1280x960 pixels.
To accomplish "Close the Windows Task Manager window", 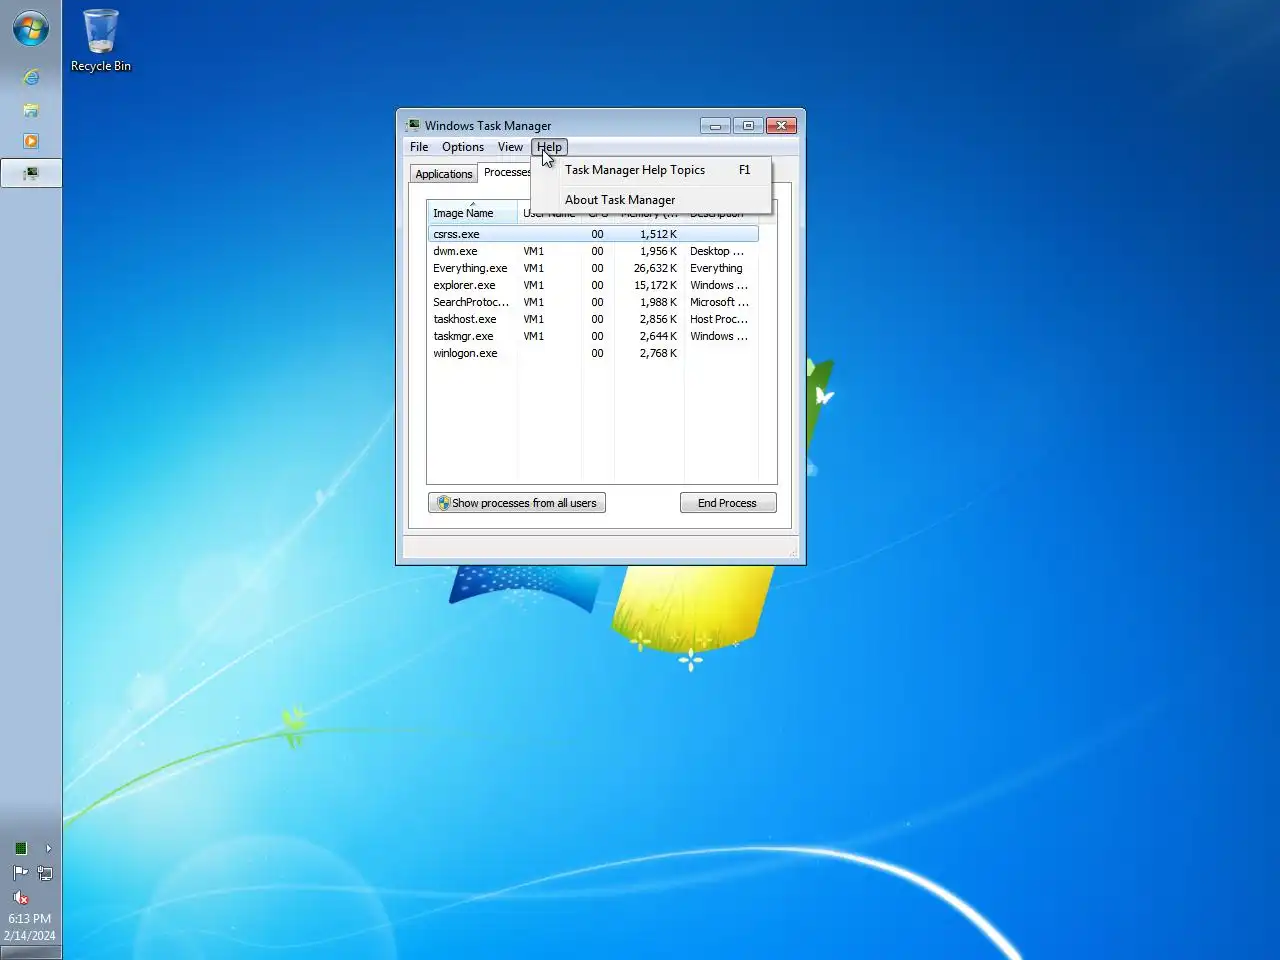I will point(781,125).
